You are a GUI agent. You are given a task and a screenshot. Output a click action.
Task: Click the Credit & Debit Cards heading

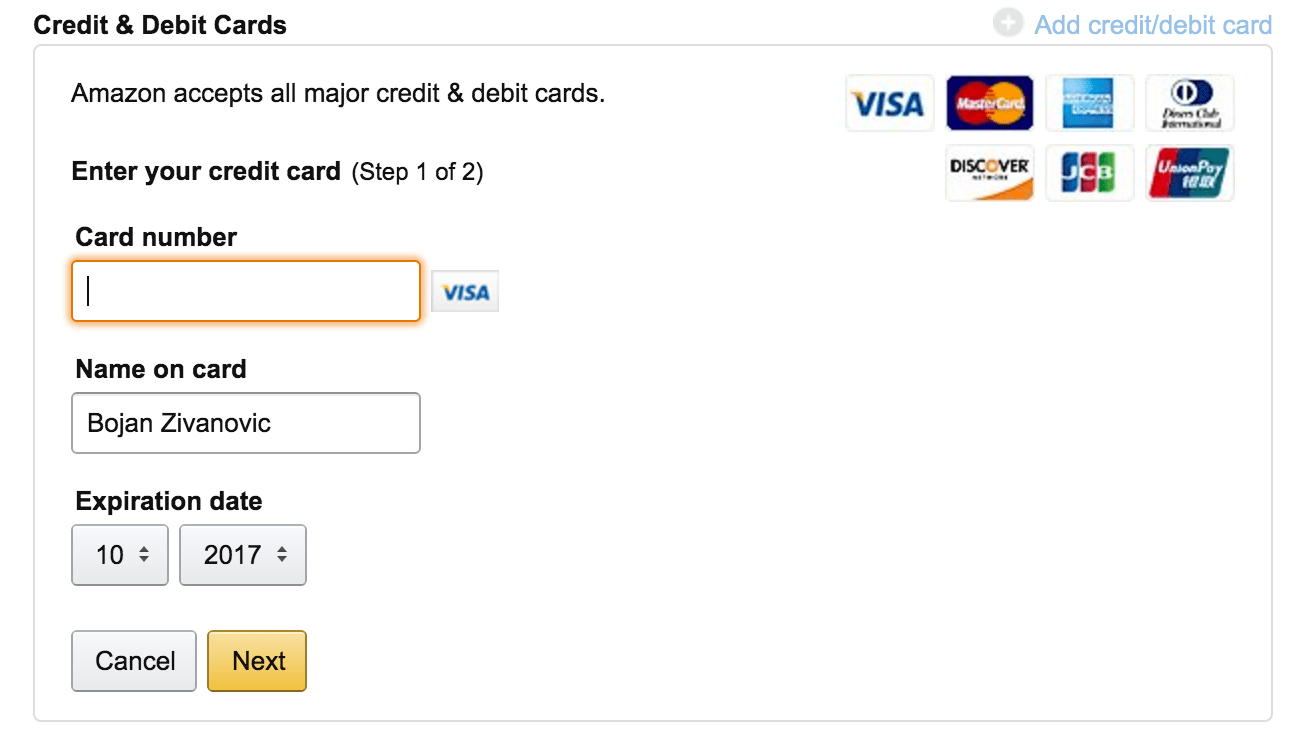[160, 24]
